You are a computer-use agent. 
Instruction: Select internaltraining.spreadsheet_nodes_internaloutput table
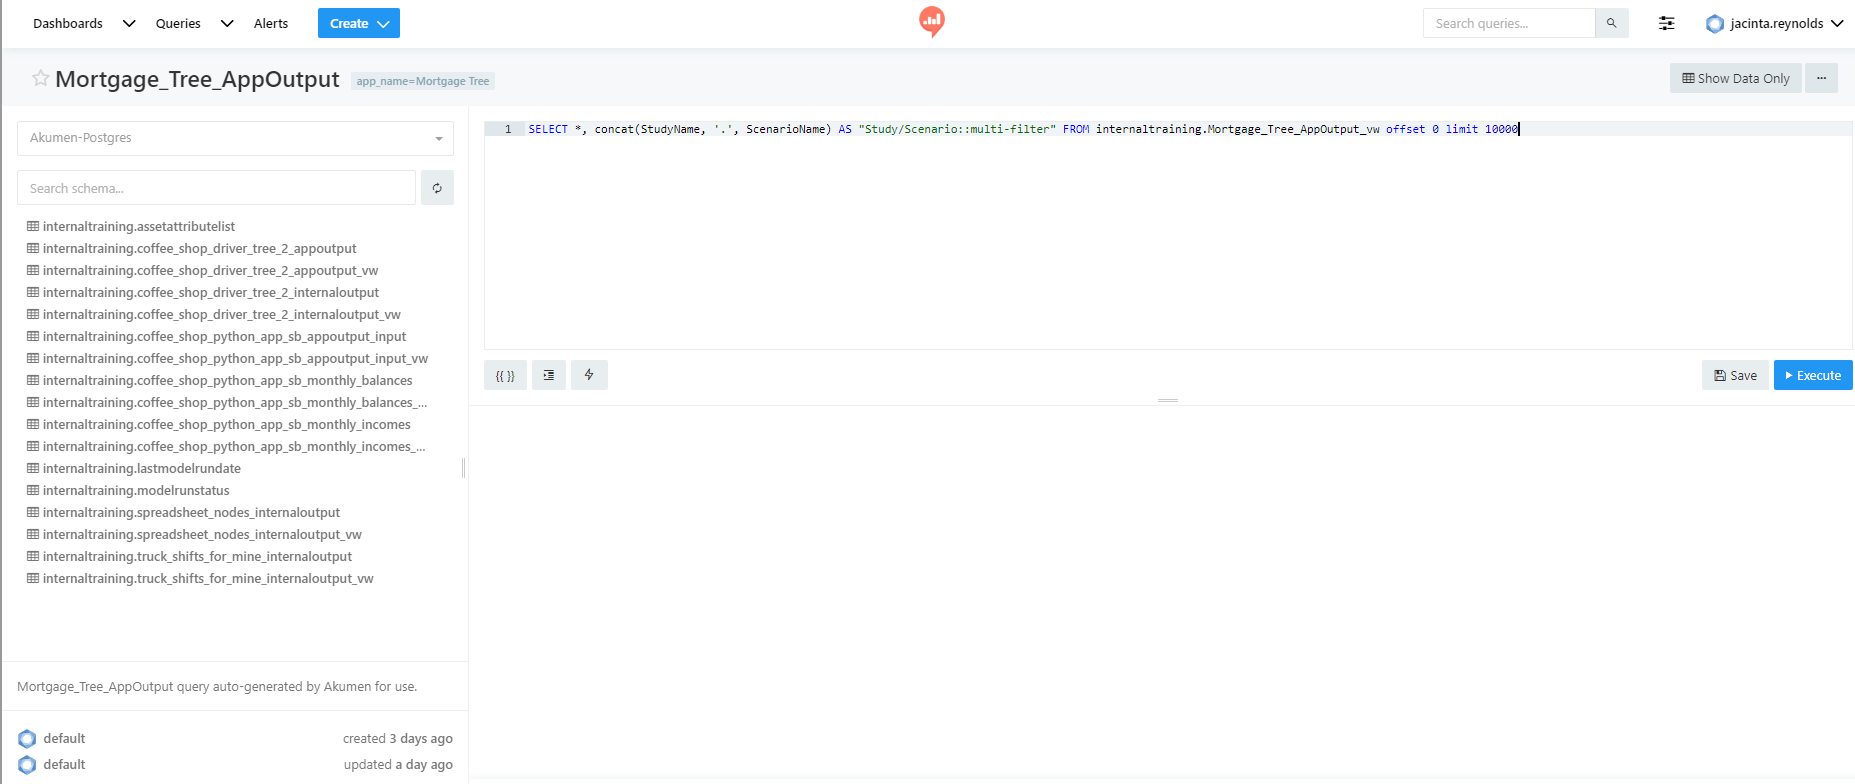pyautogui.click(x=191, y=512)
